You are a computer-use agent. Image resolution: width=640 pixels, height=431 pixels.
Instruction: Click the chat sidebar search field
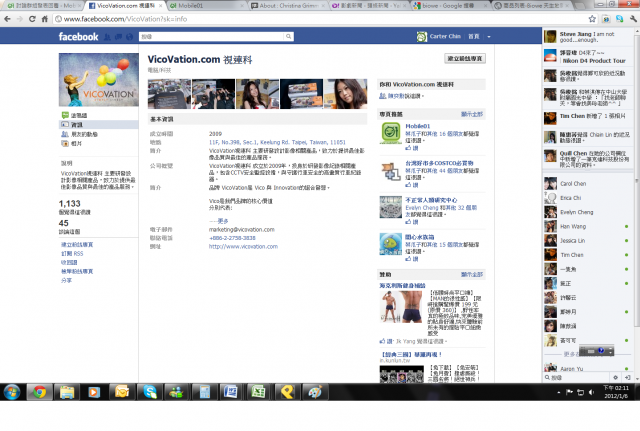(x=578, y=378)
